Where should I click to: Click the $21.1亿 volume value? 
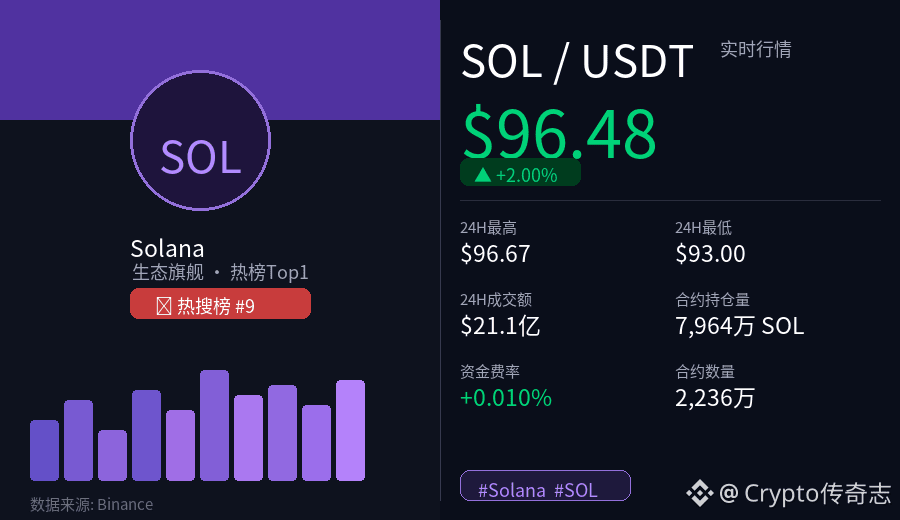coord(500,326)
